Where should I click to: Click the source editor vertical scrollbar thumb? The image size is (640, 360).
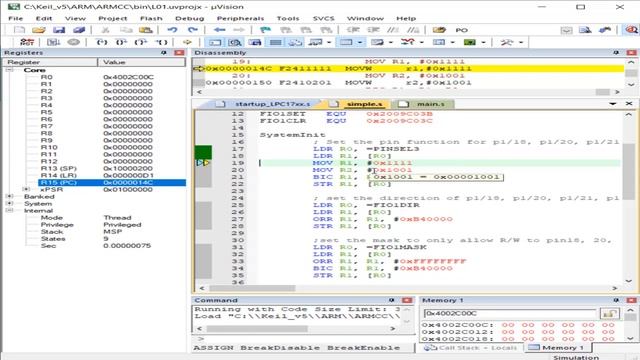[629, 171]
